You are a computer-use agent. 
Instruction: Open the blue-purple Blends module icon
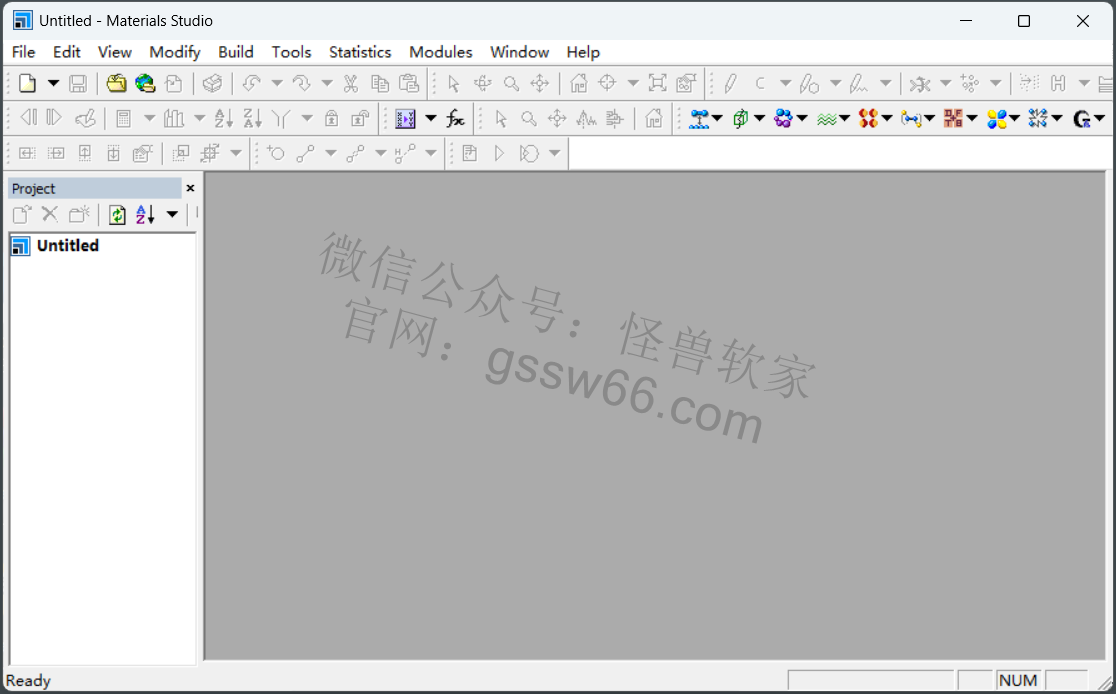click(x=783, y=118)
